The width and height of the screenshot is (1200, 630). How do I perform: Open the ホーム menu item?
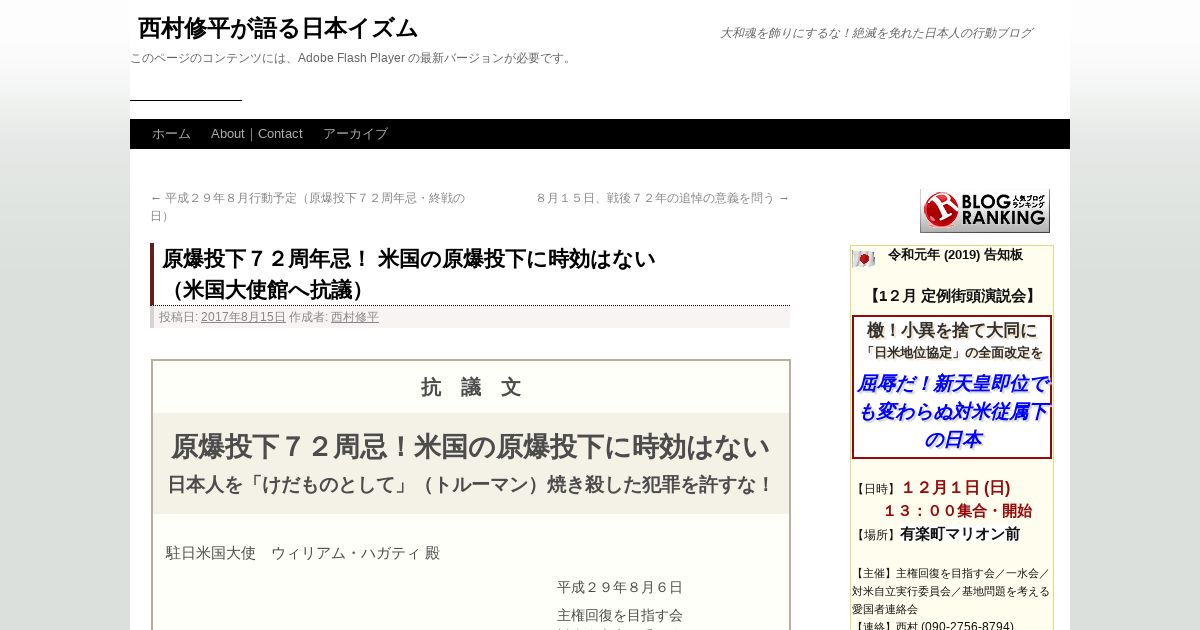click(171, 134)
